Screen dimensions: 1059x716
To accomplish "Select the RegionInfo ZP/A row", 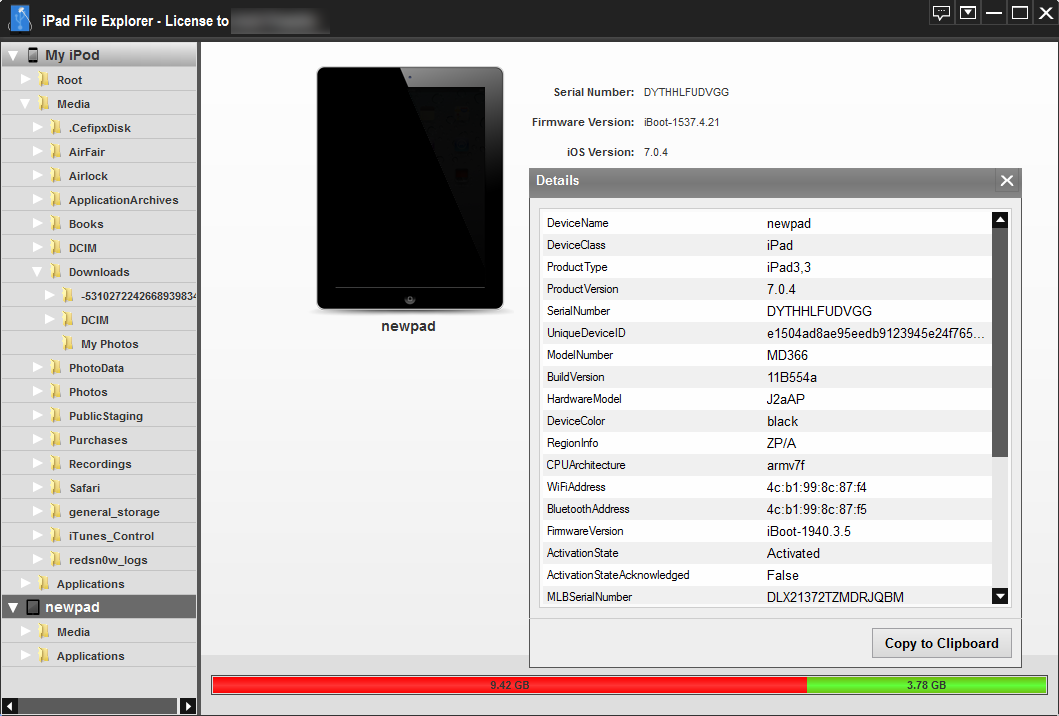I will click(765, 443).
